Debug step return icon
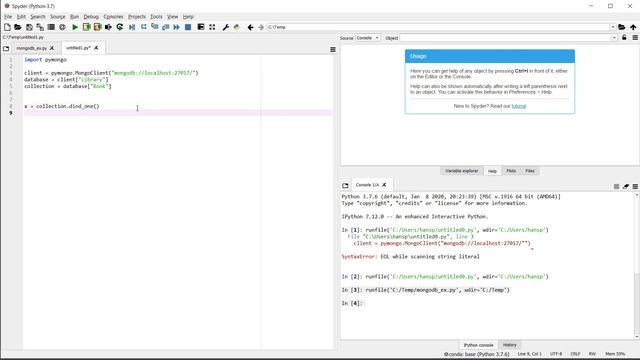 pos(165,27)
